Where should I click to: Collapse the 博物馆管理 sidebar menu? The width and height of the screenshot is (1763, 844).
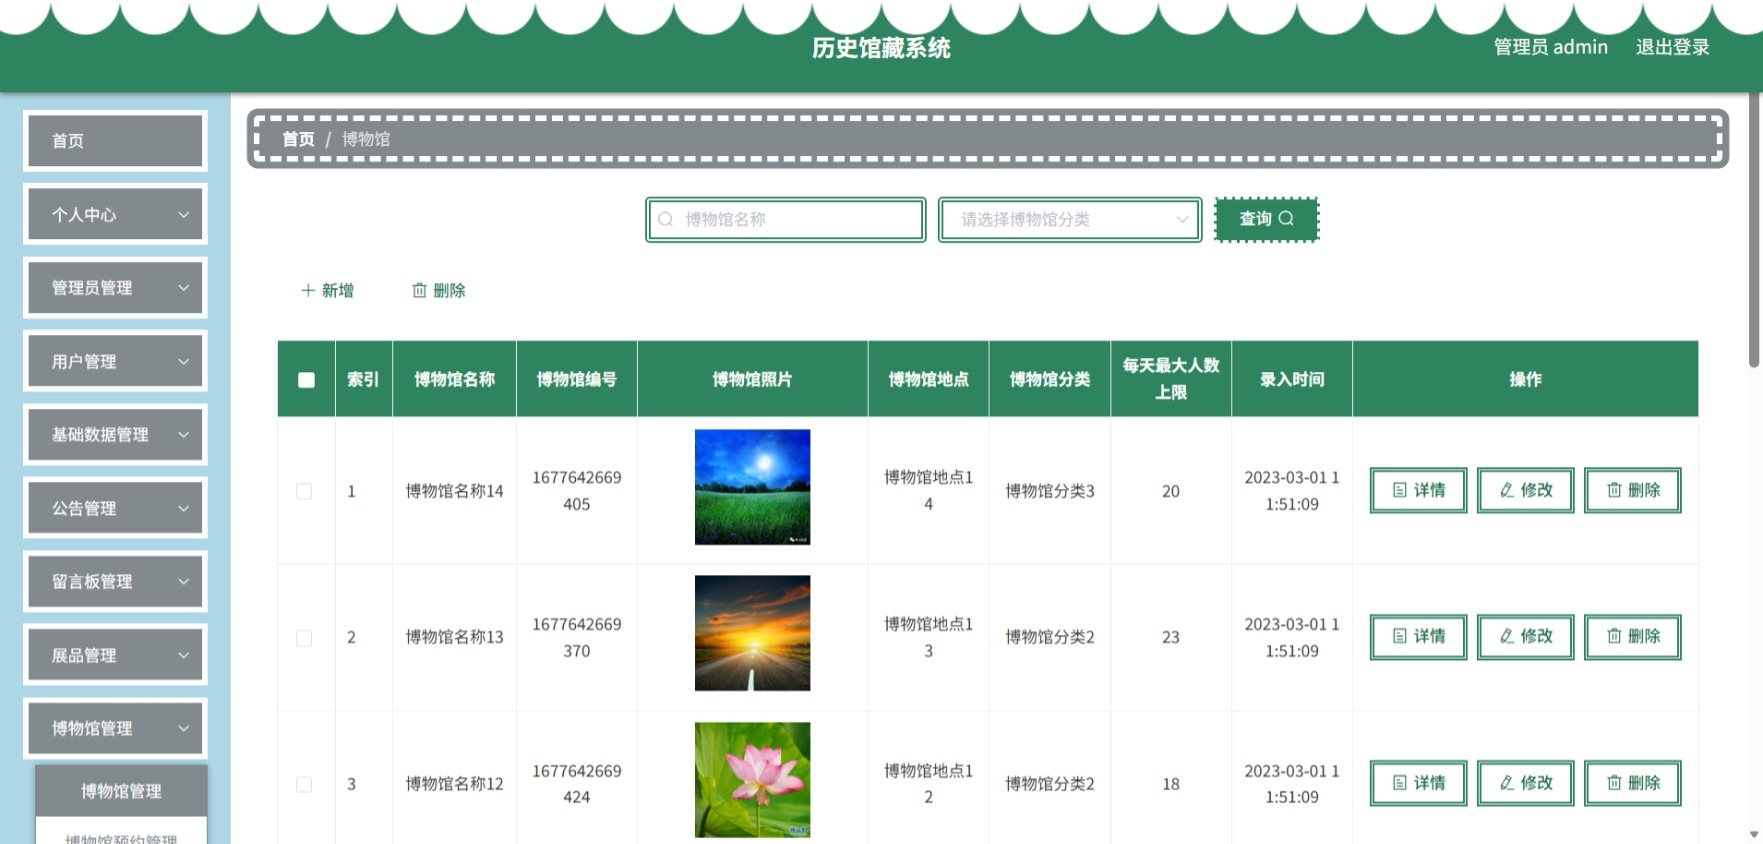click(116, 728)
